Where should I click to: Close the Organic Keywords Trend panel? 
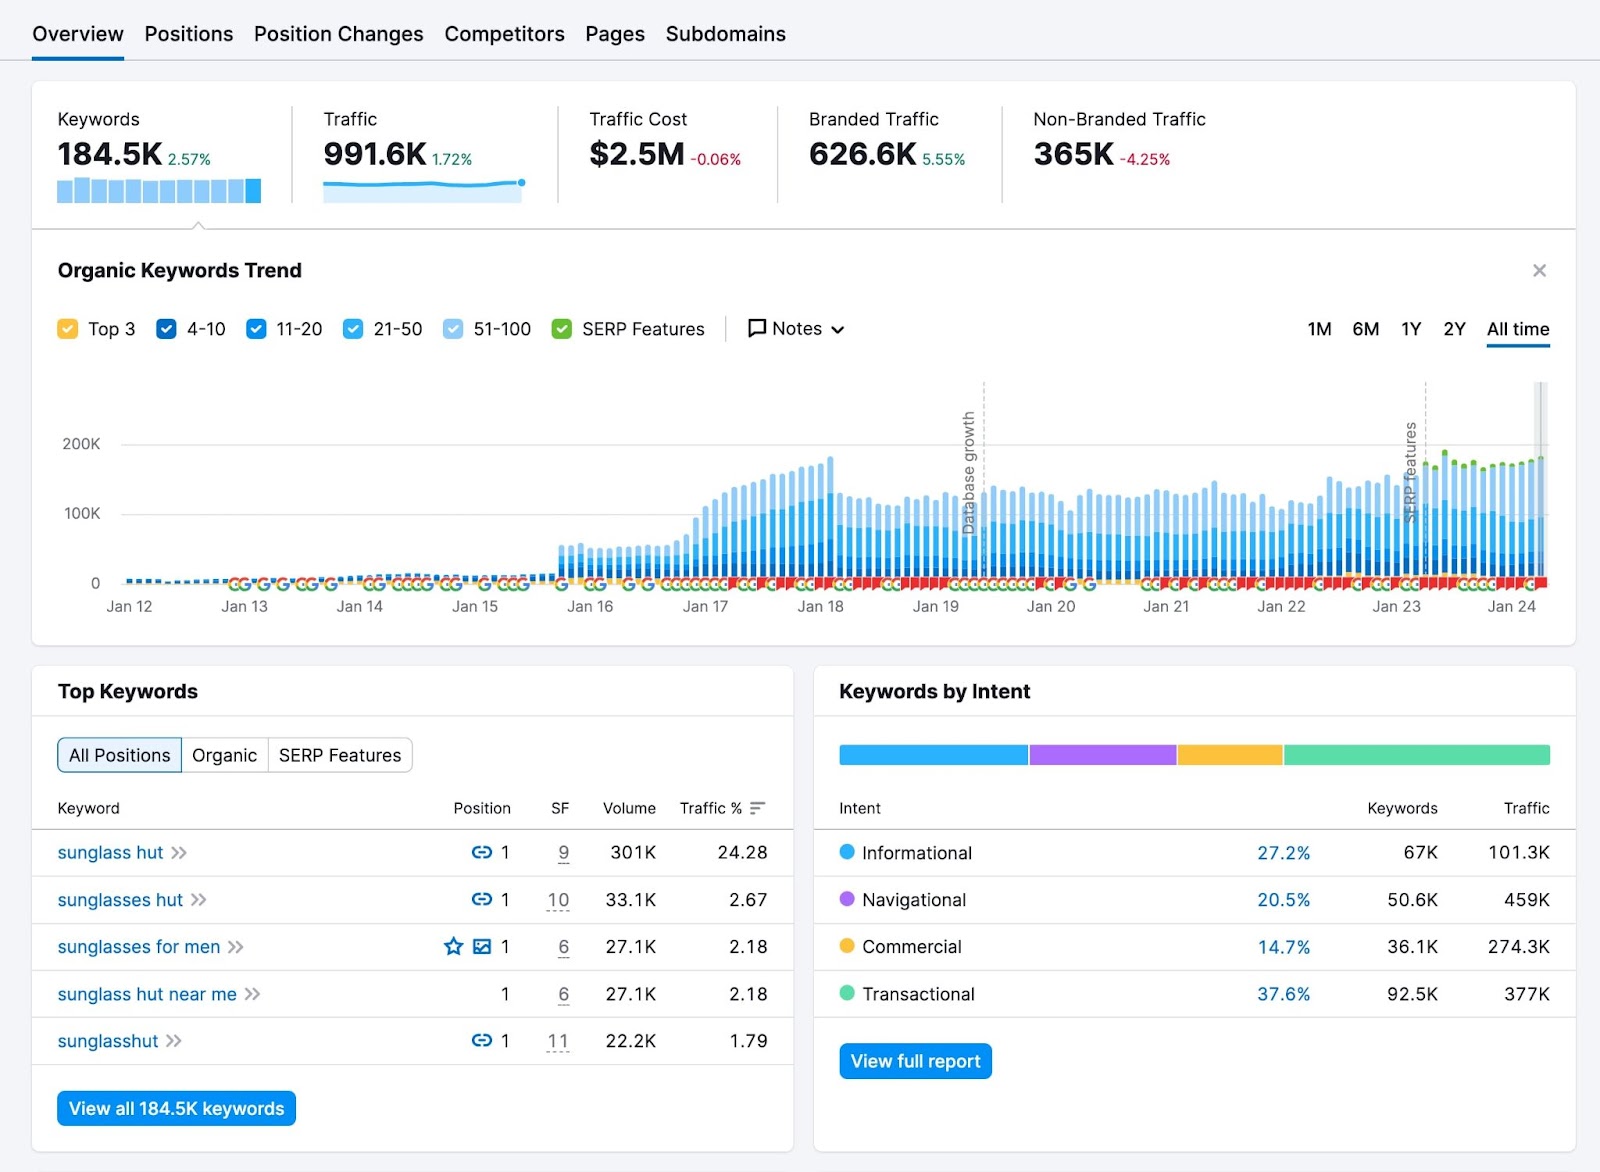tap(1539, 270)
